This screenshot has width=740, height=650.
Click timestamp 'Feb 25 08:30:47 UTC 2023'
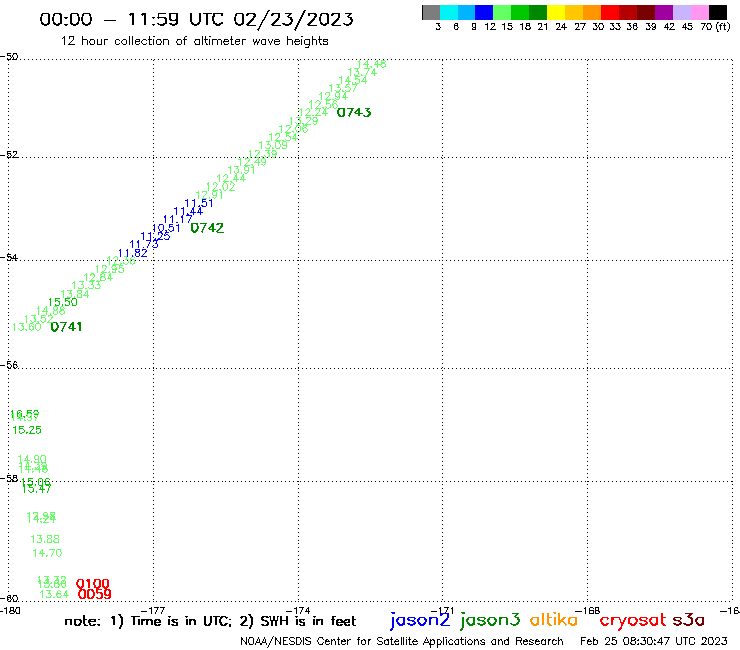[x=654, y=641]
